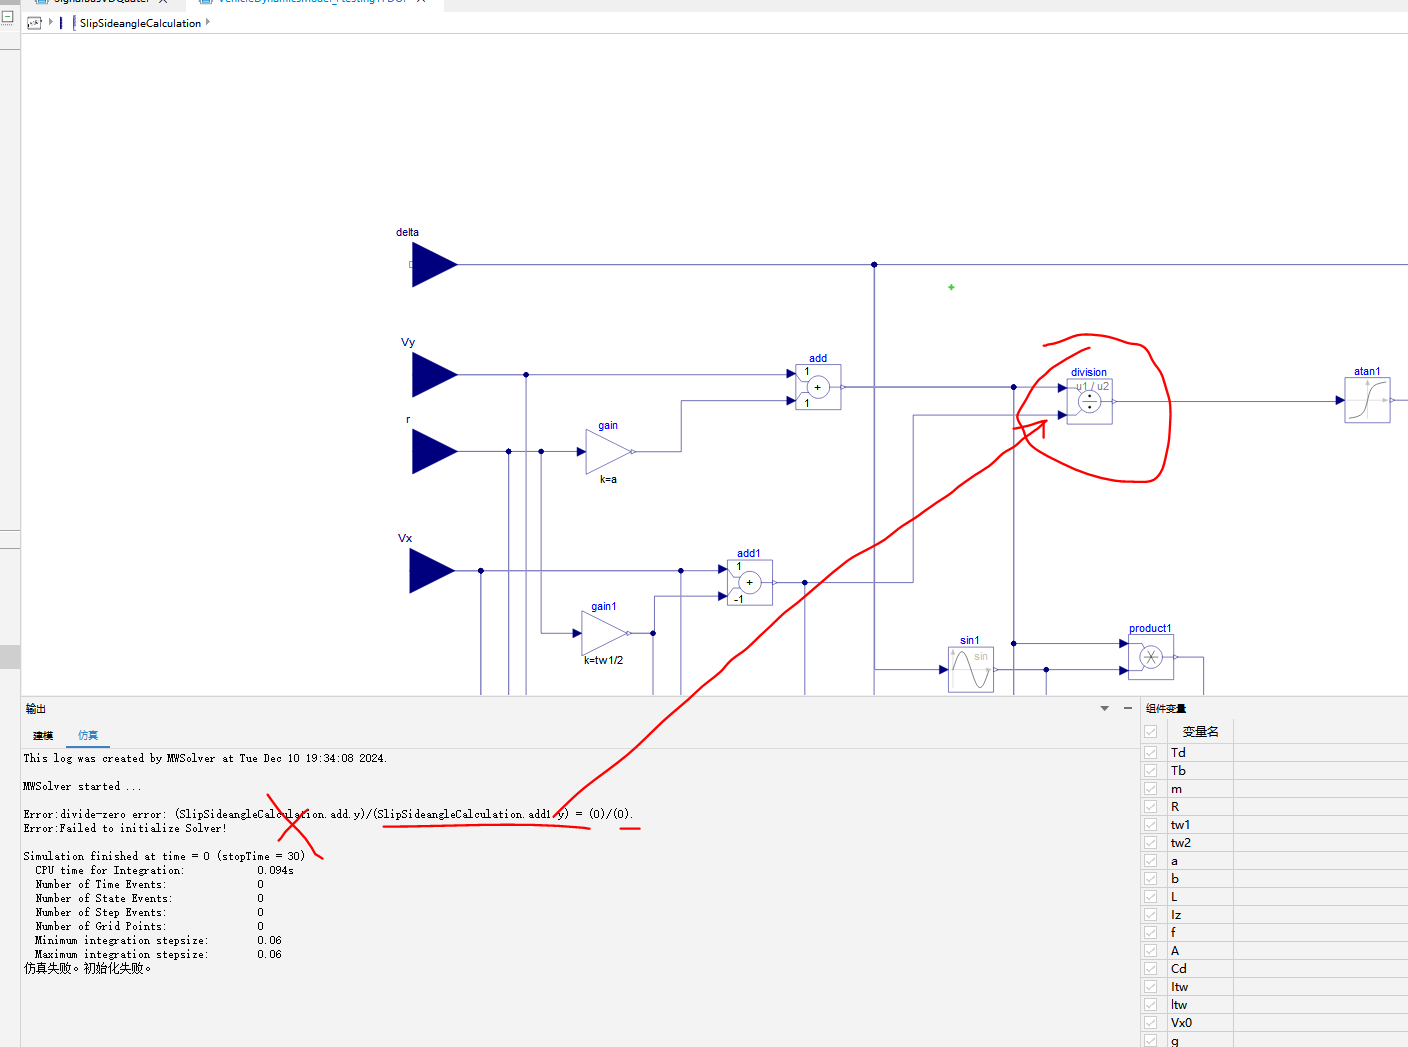Select the product1 block

[x=1151, y=657]
